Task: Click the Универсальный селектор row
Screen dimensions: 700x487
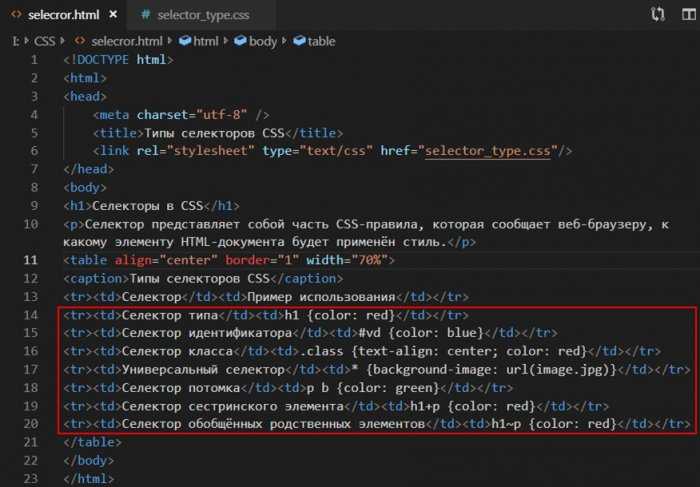Action: tap(377, 370)
